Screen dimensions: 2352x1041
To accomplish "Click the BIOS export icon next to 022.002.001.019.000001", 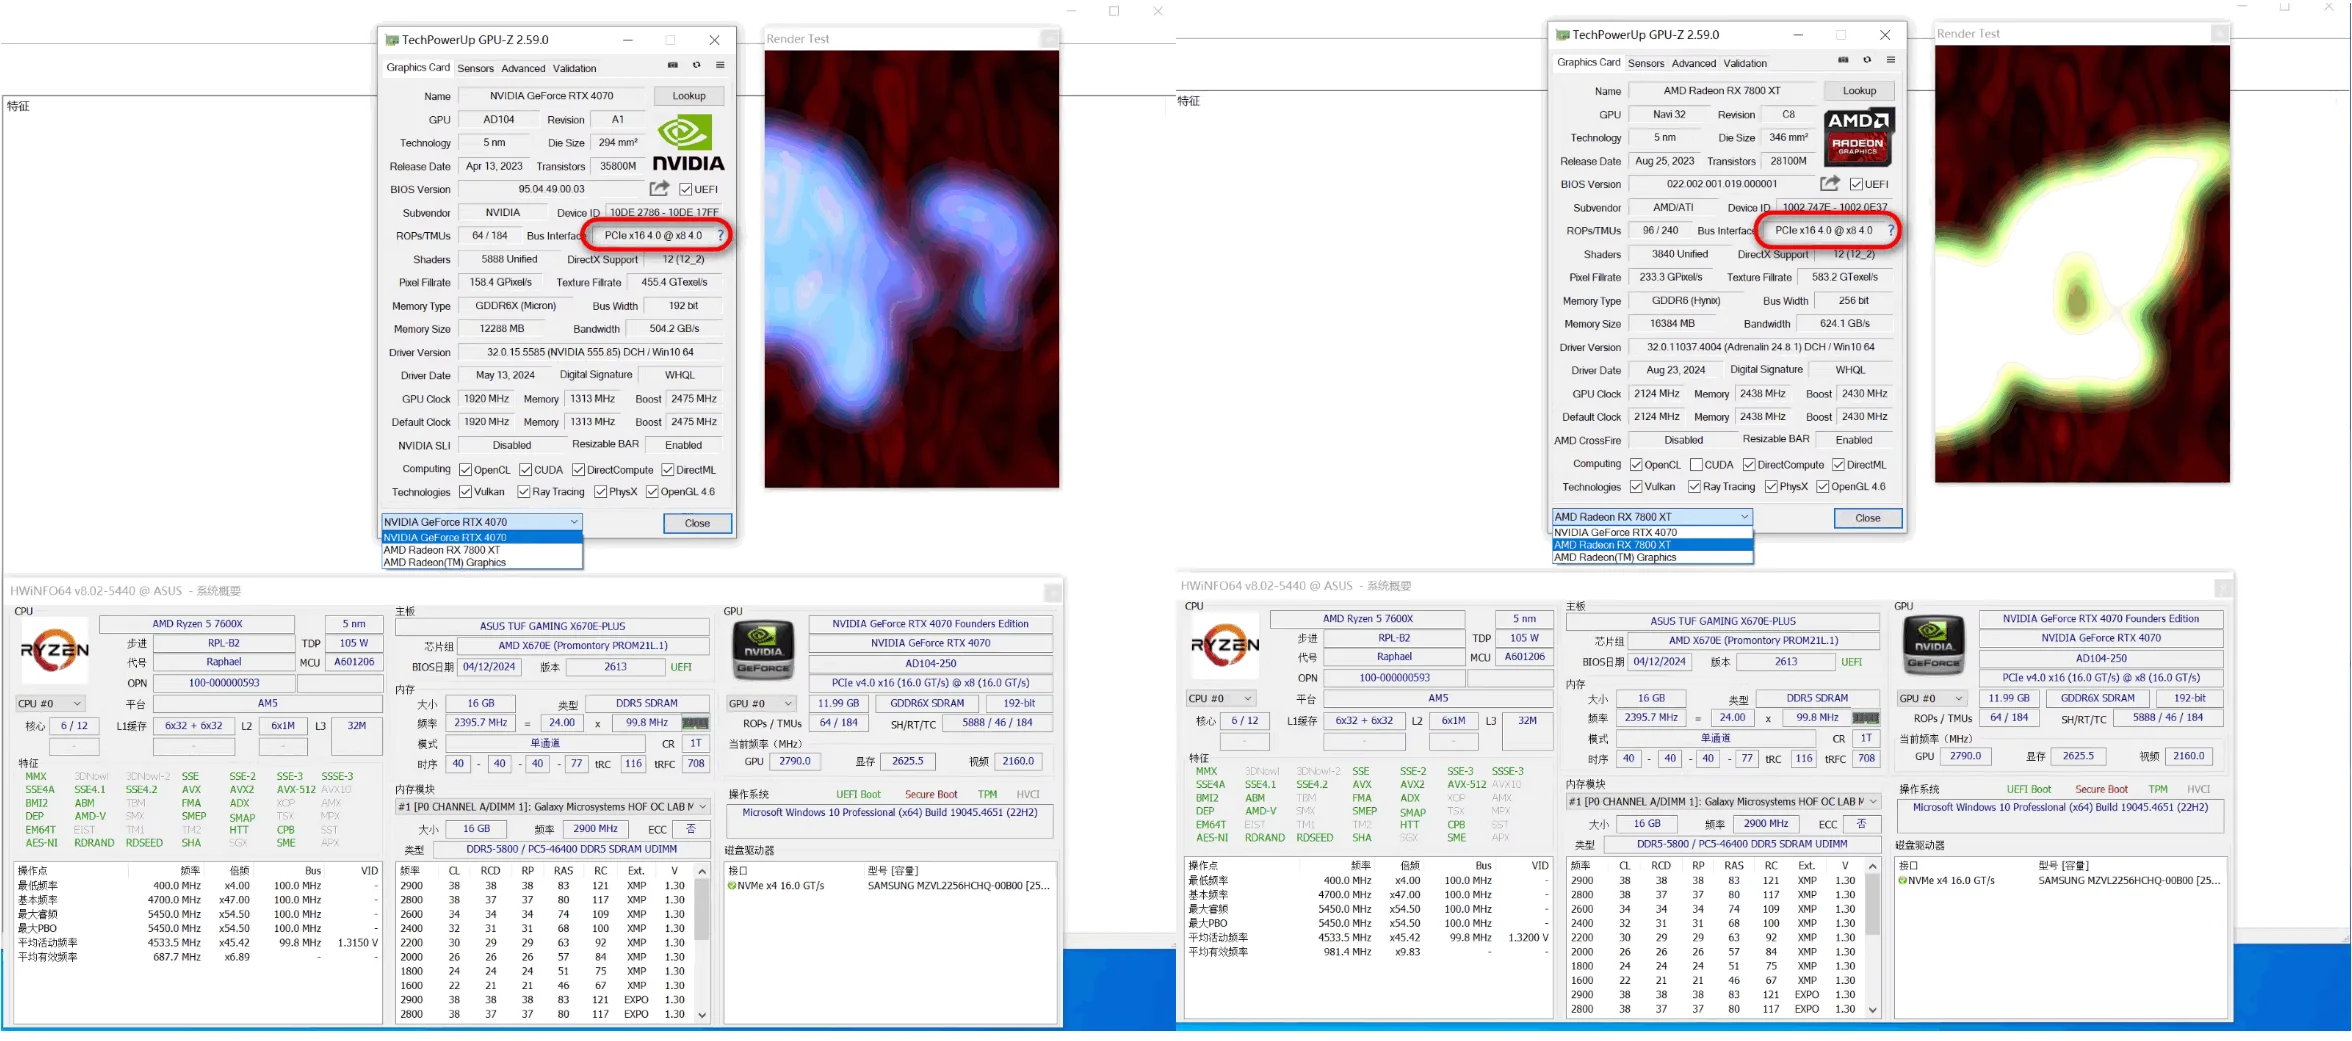I will click(1829, 183).
